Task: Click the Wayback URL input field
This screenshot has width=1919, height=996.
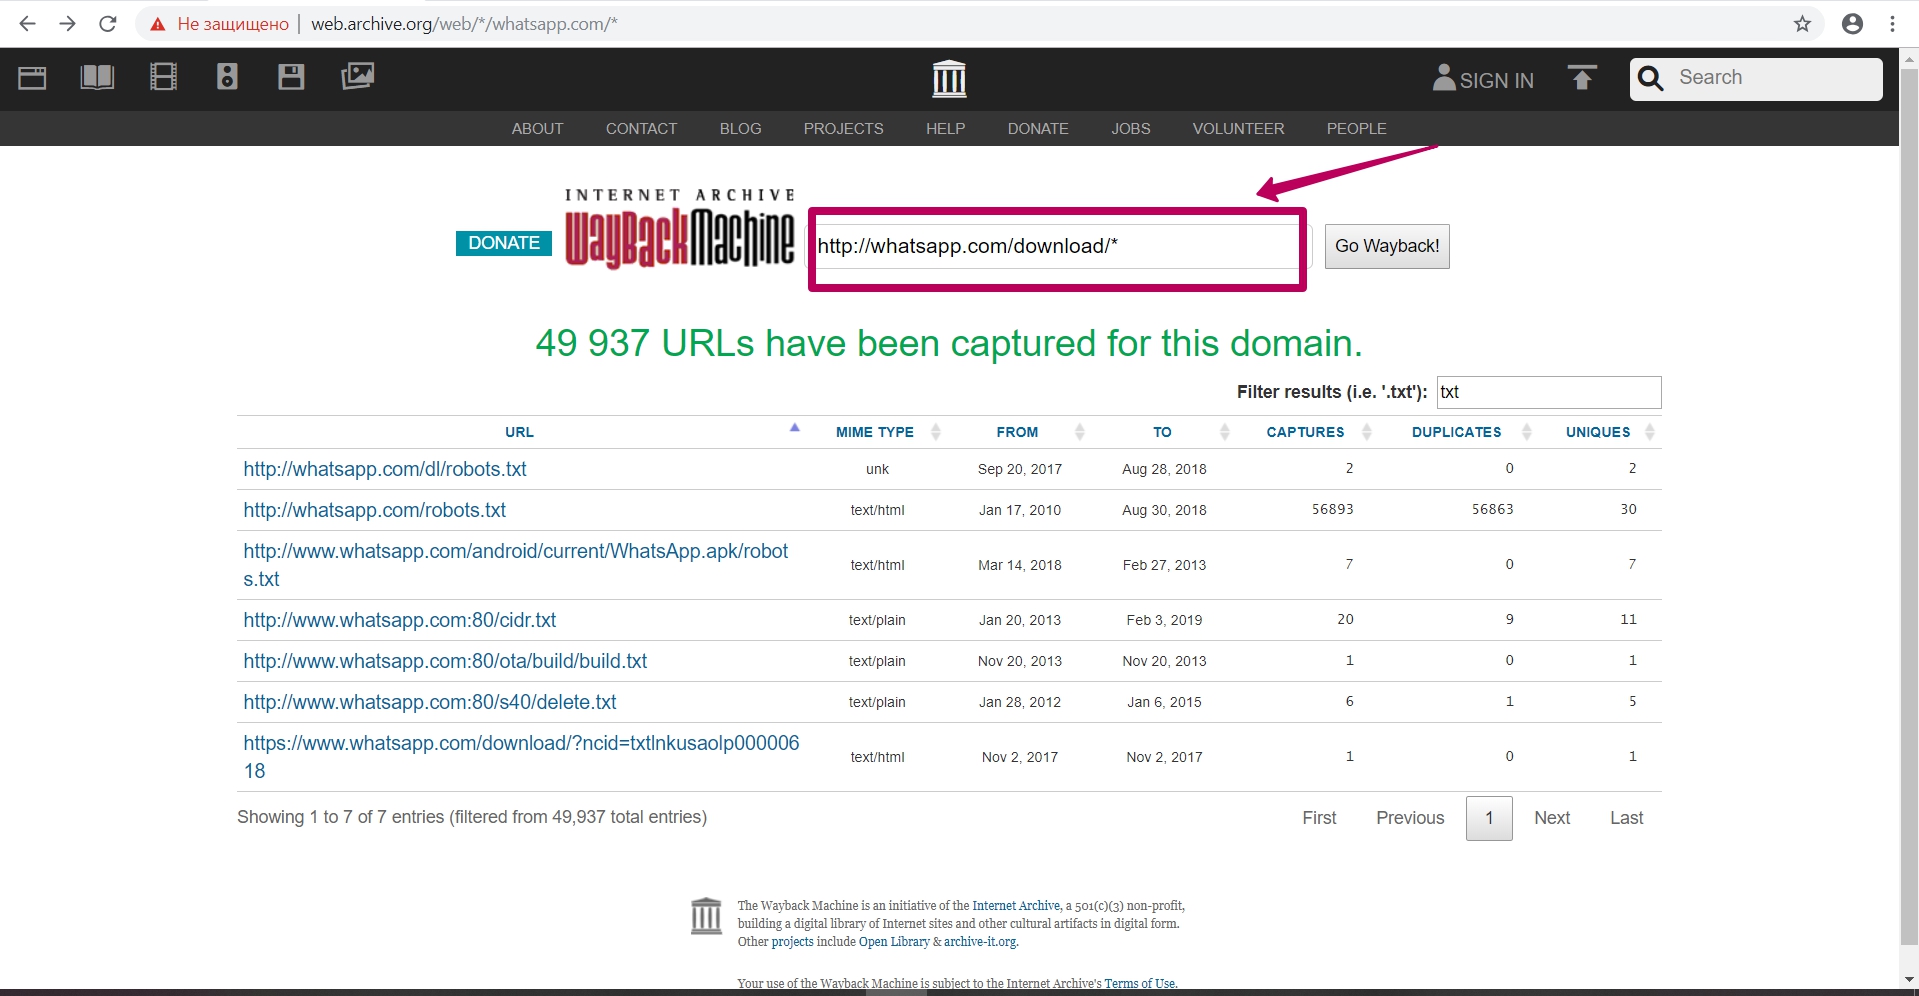Action: pos(1056,246)
